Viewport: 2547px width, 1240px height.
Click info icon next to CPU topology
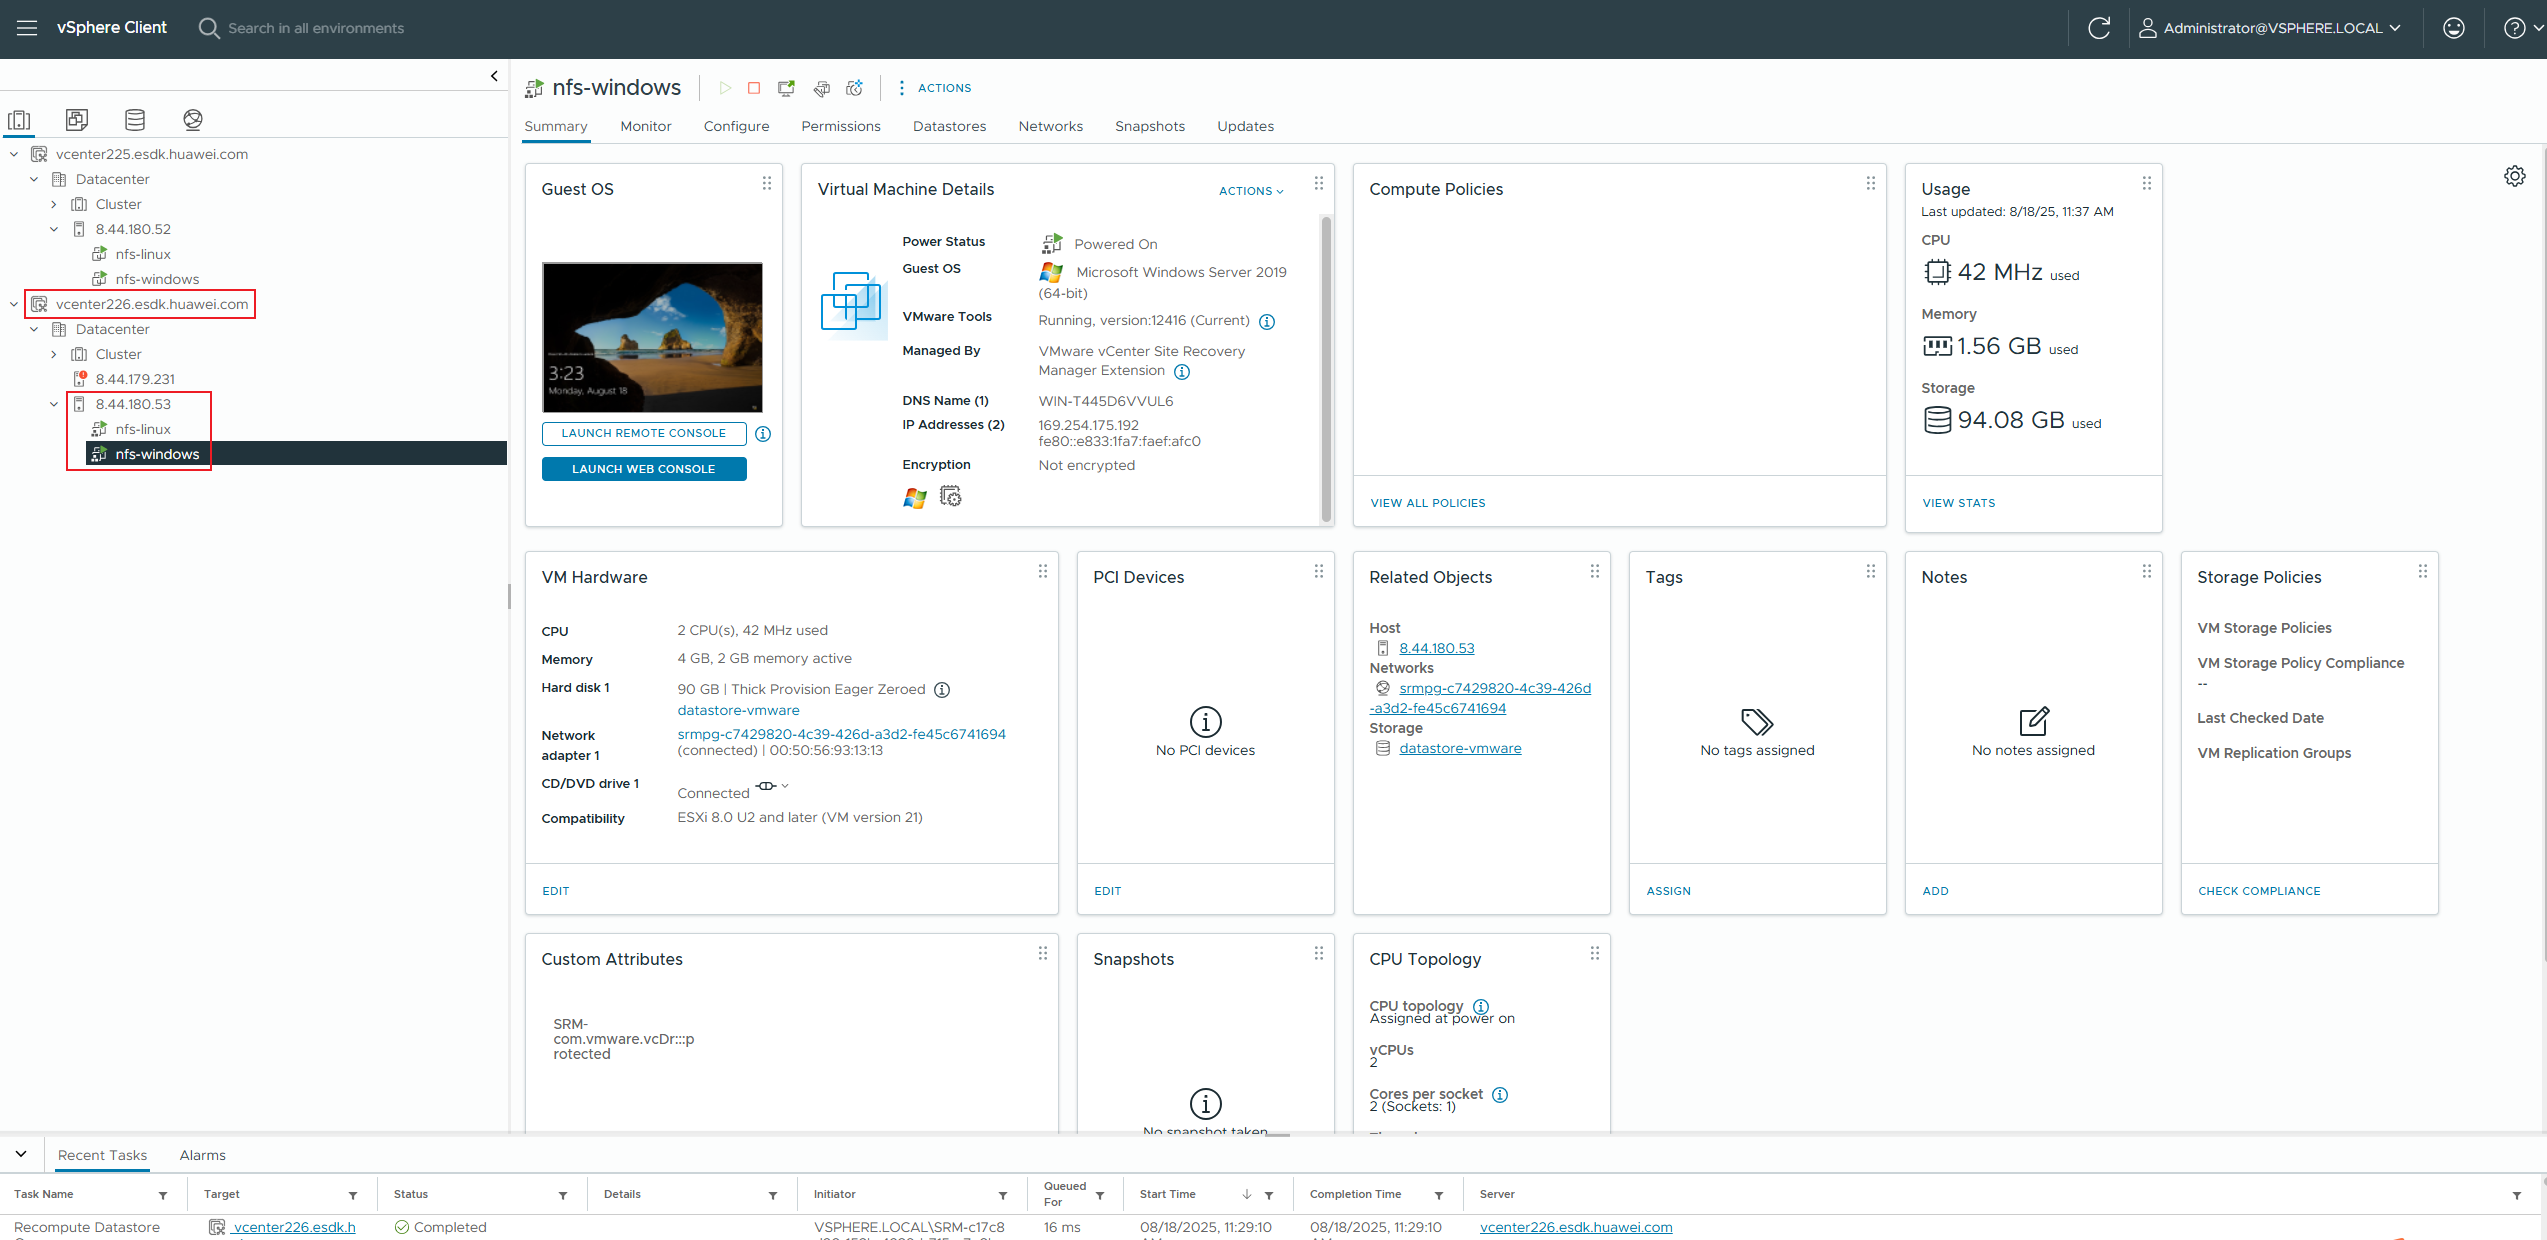pyautogui.click(x=1481, y=1006)
